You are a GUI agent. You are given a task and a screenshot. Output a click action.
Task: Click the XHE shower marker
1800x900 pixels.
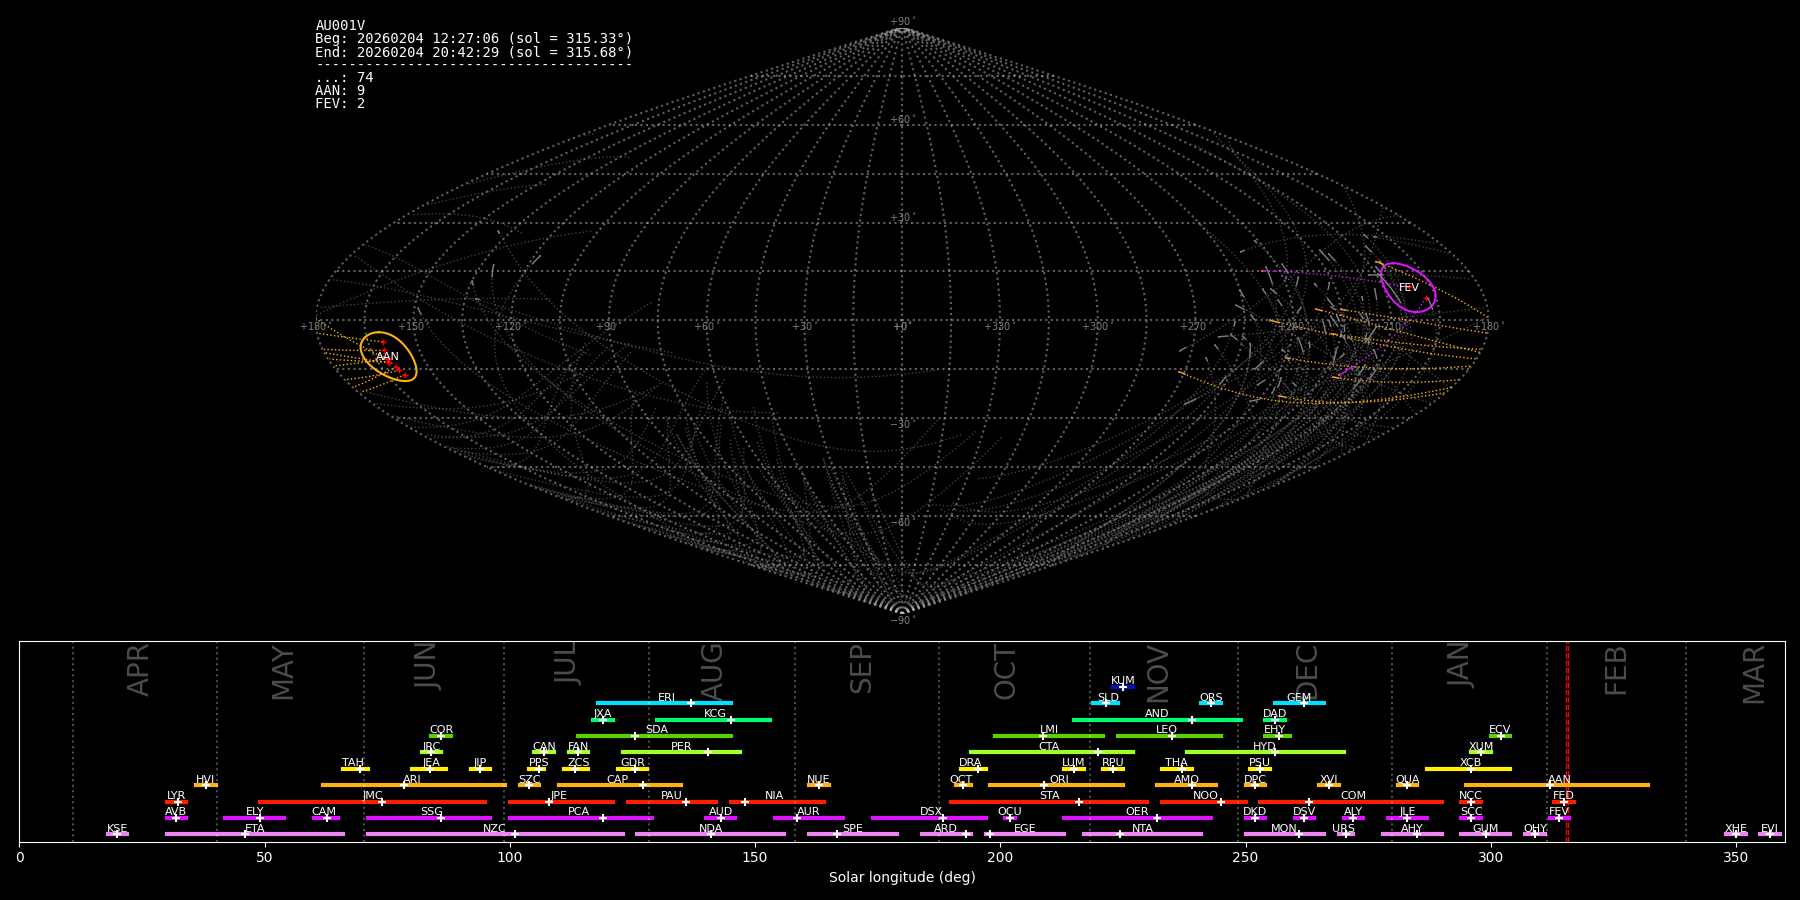coord(1735,834)
